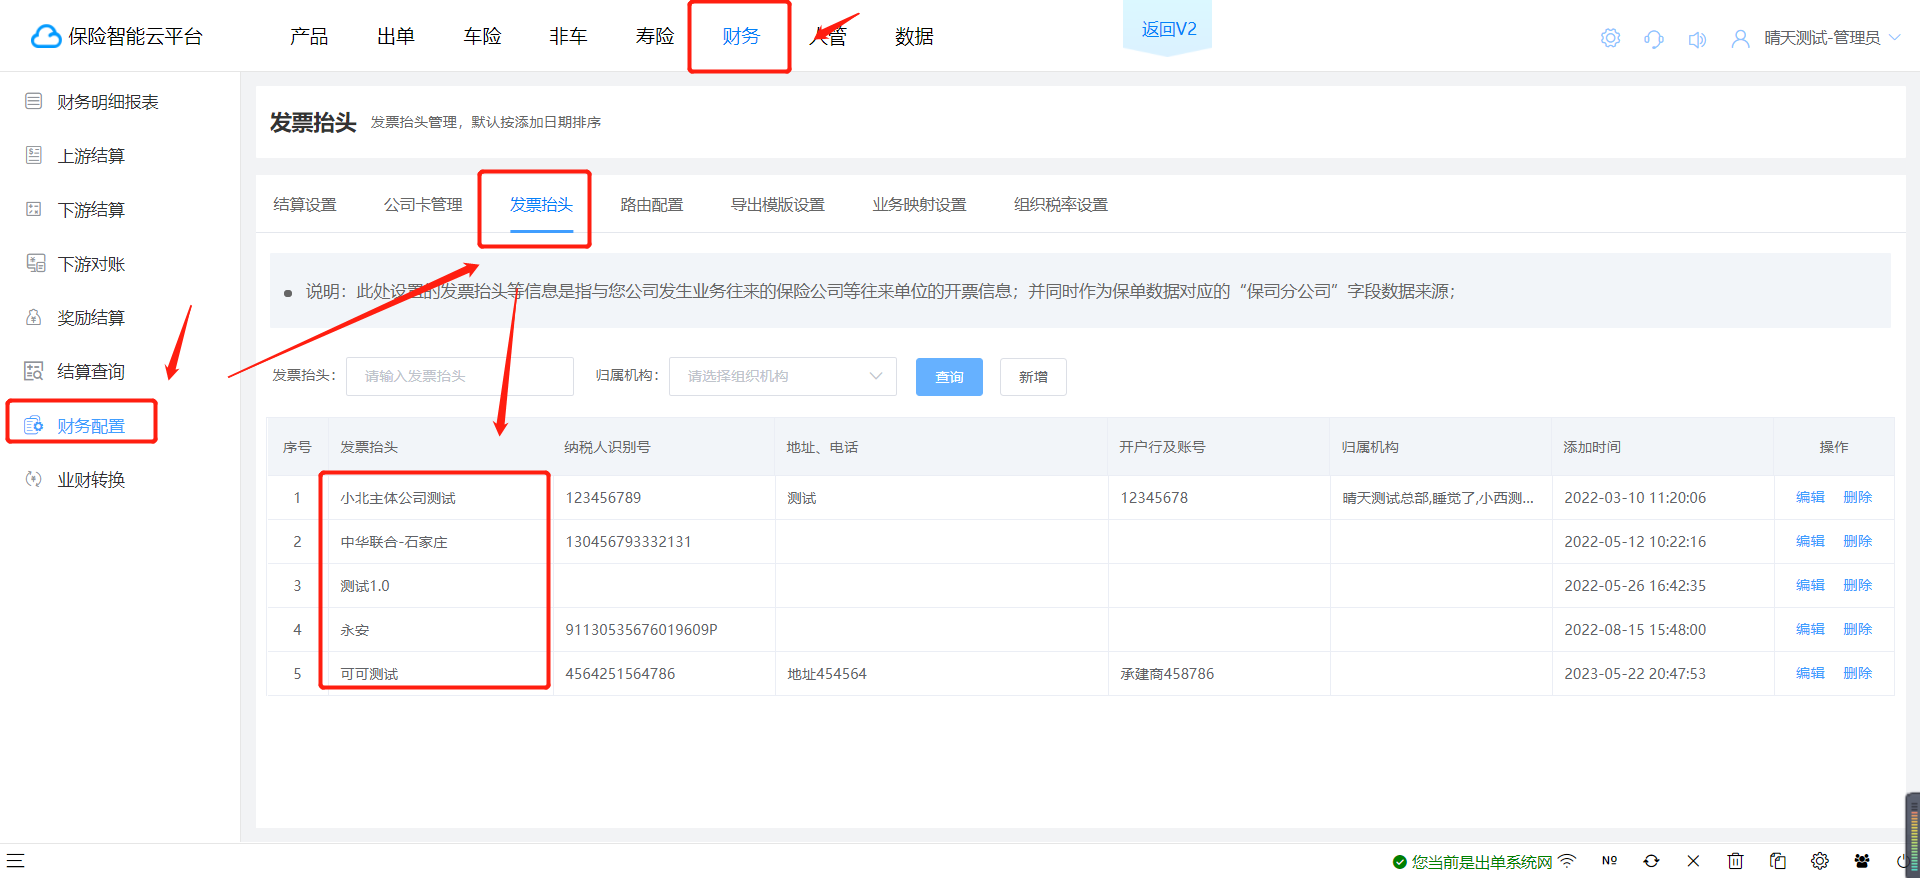Click the 新增 add button
The height and width of the screenshot is (878, 1920).
(1033, 377)
